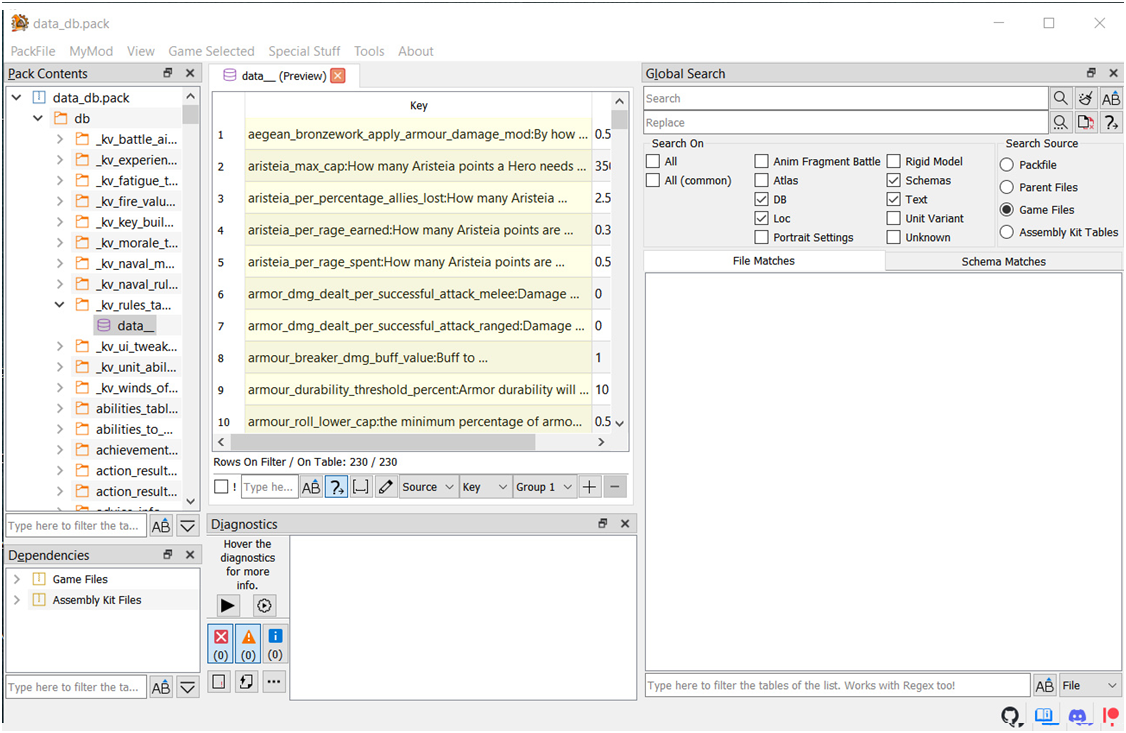Click the Global Search input field
The height and width of the screenshot is (733, 1126).
[846, 98]
